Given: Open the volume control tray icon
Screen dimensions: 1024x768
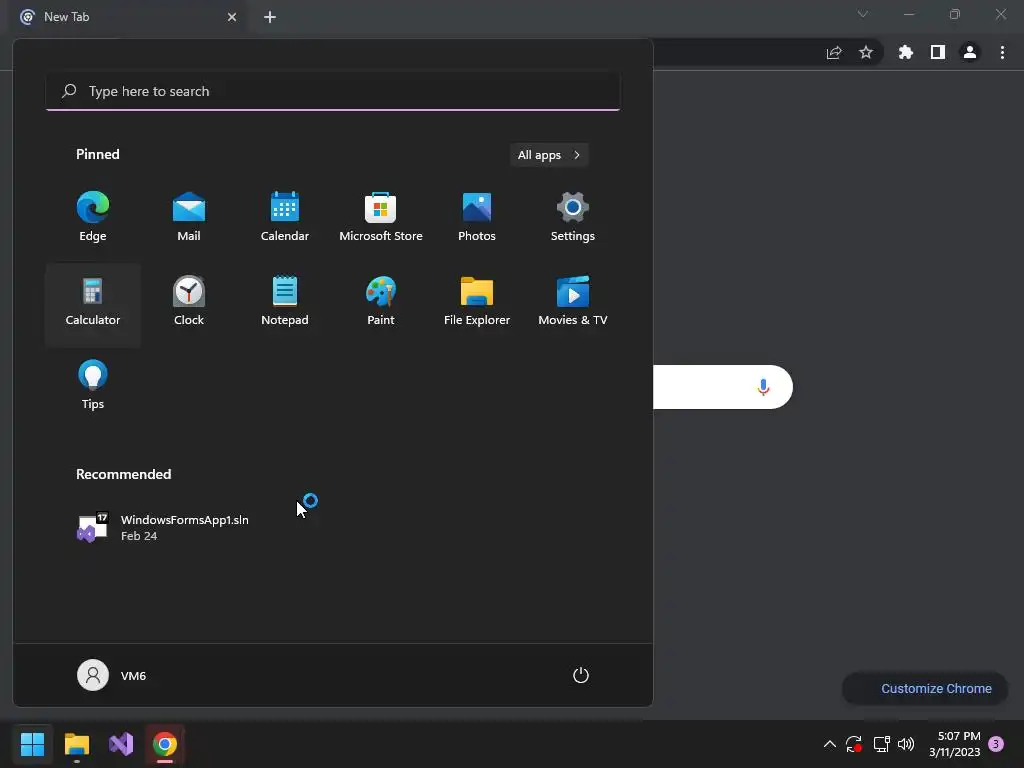Looking at the screenshot, I should click(906, 744).
